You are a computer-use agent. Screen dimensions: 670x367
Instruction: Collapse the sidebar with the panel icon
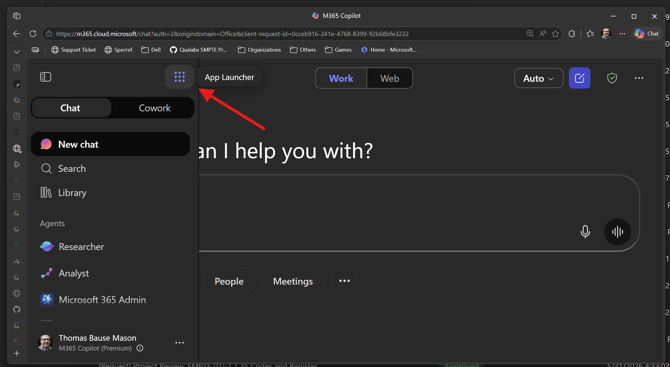45,77
